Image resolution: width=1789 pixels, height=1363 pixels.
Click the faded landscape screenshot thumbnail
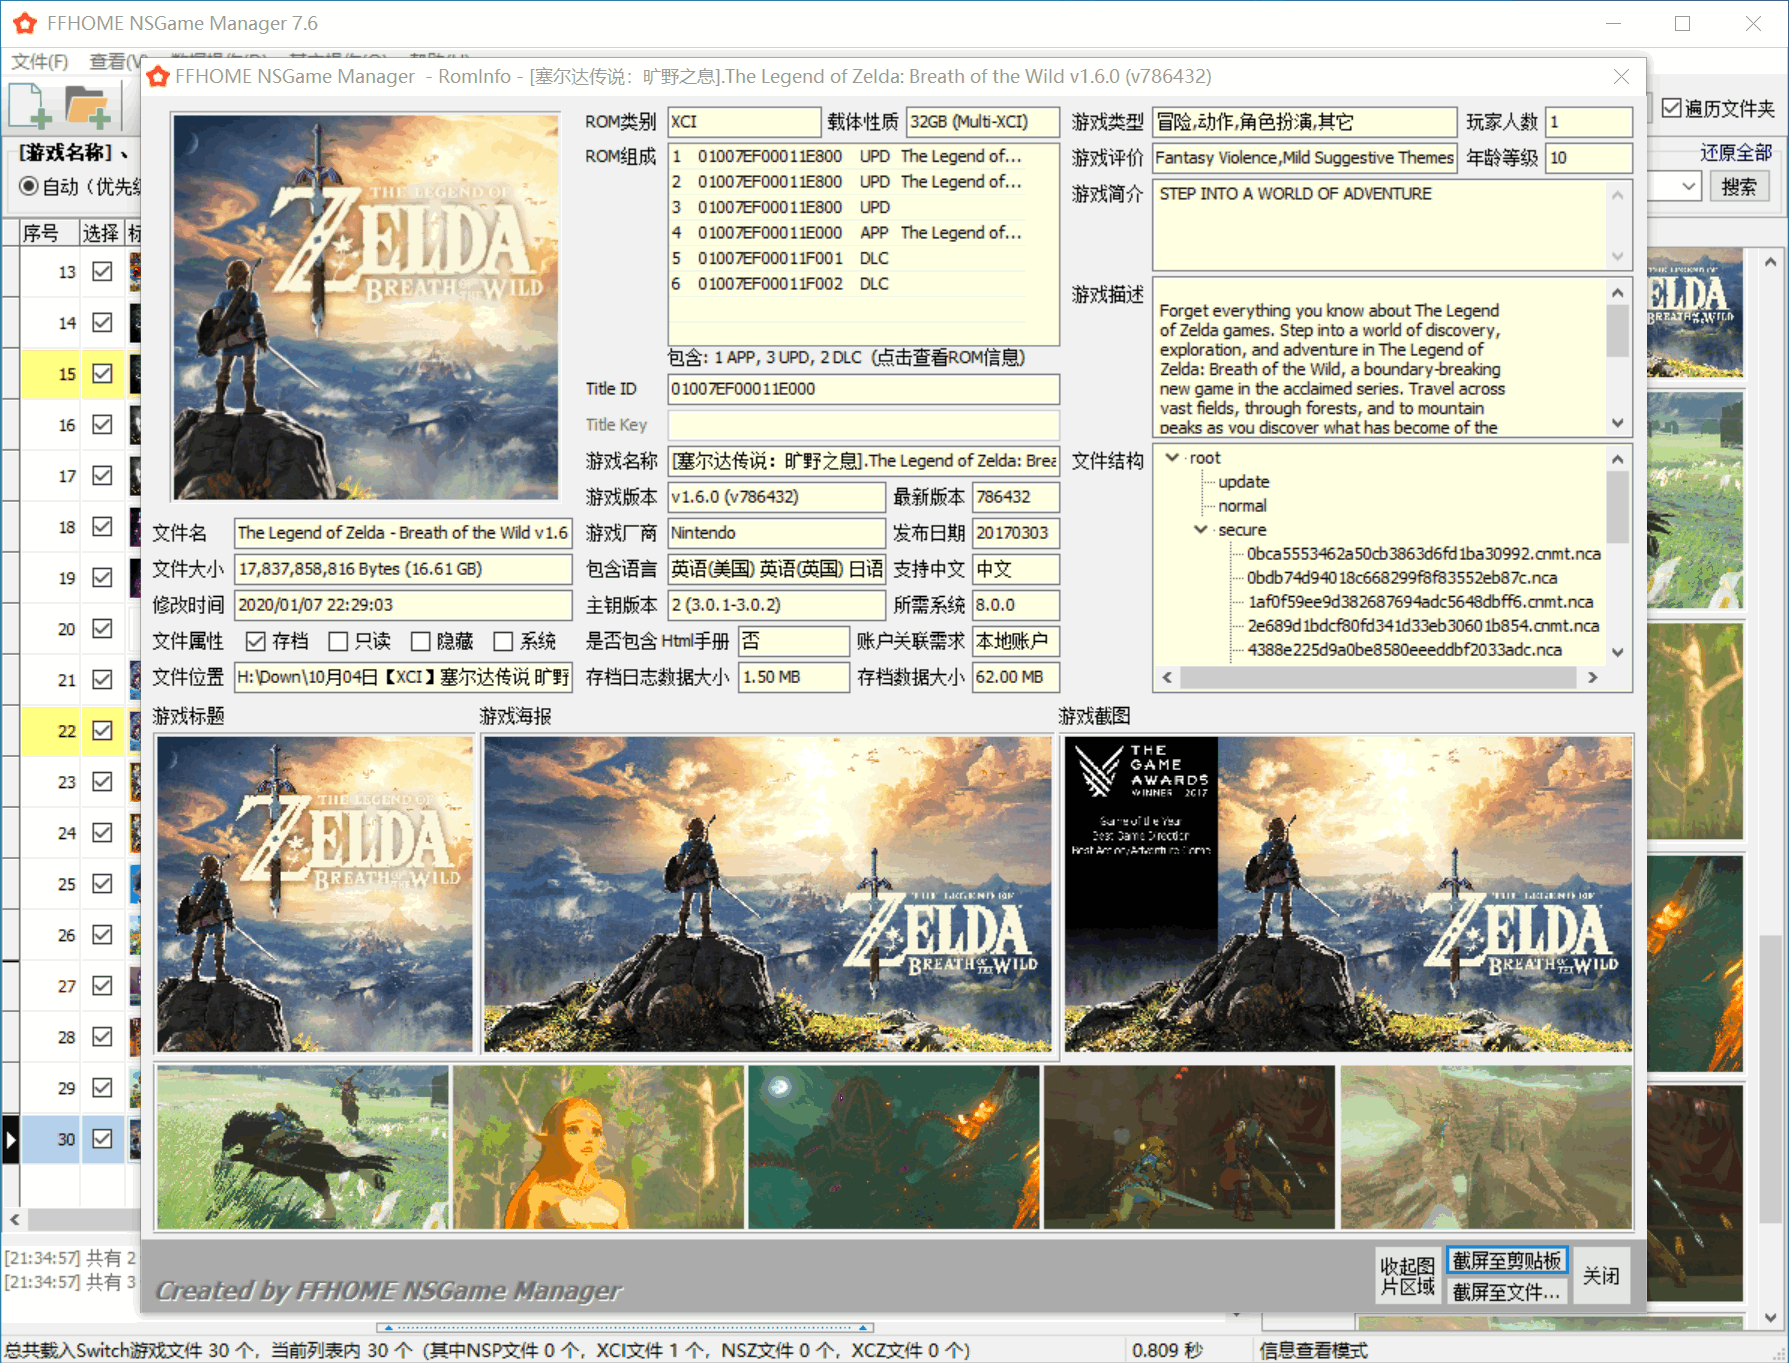point(1486,1147)
